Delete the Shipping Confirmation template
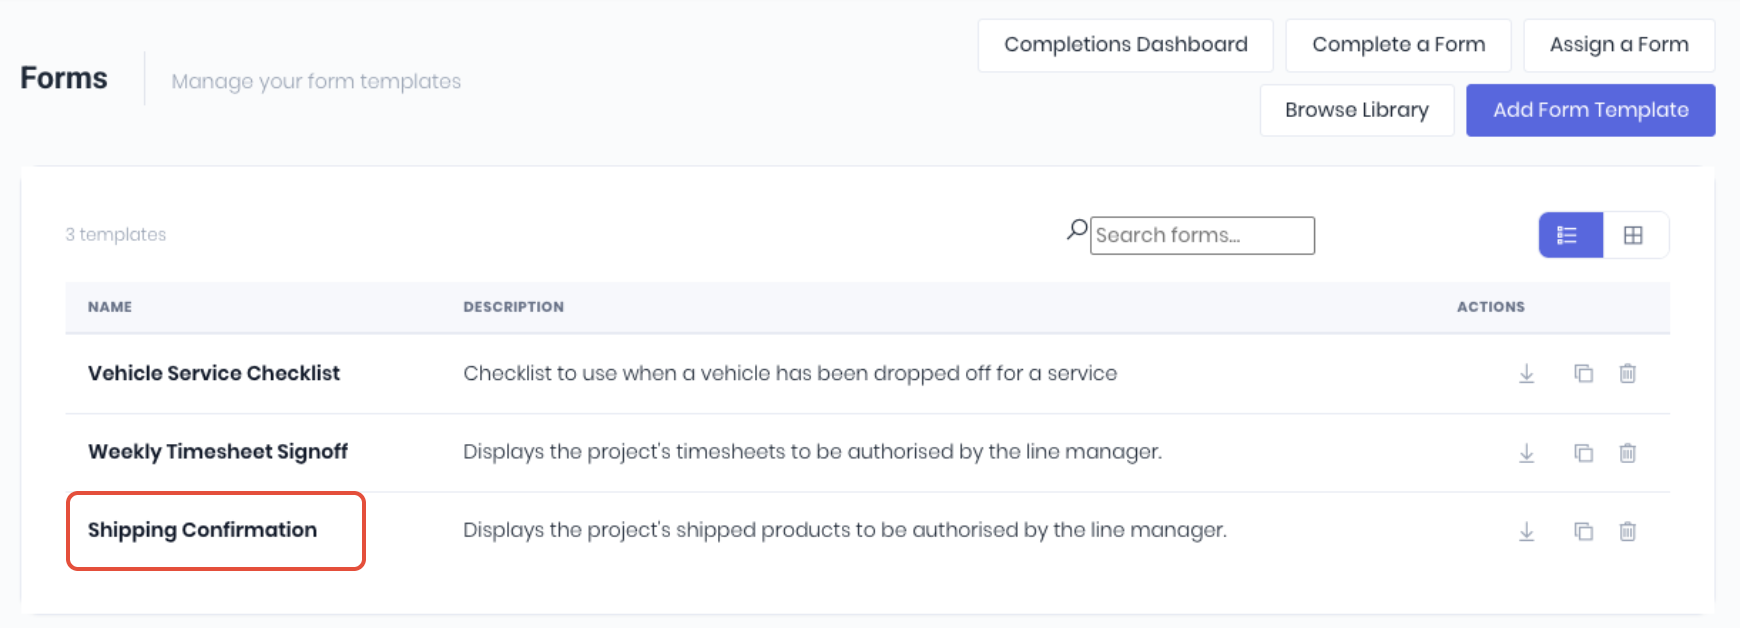1740x628 pixels. click(1627, 531)
